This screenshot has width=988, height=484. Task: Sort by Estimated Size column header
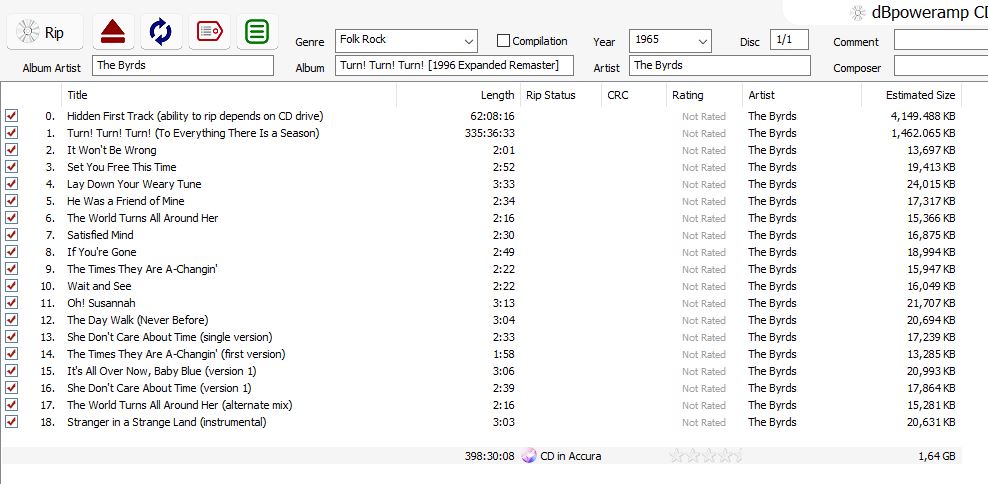918,95
